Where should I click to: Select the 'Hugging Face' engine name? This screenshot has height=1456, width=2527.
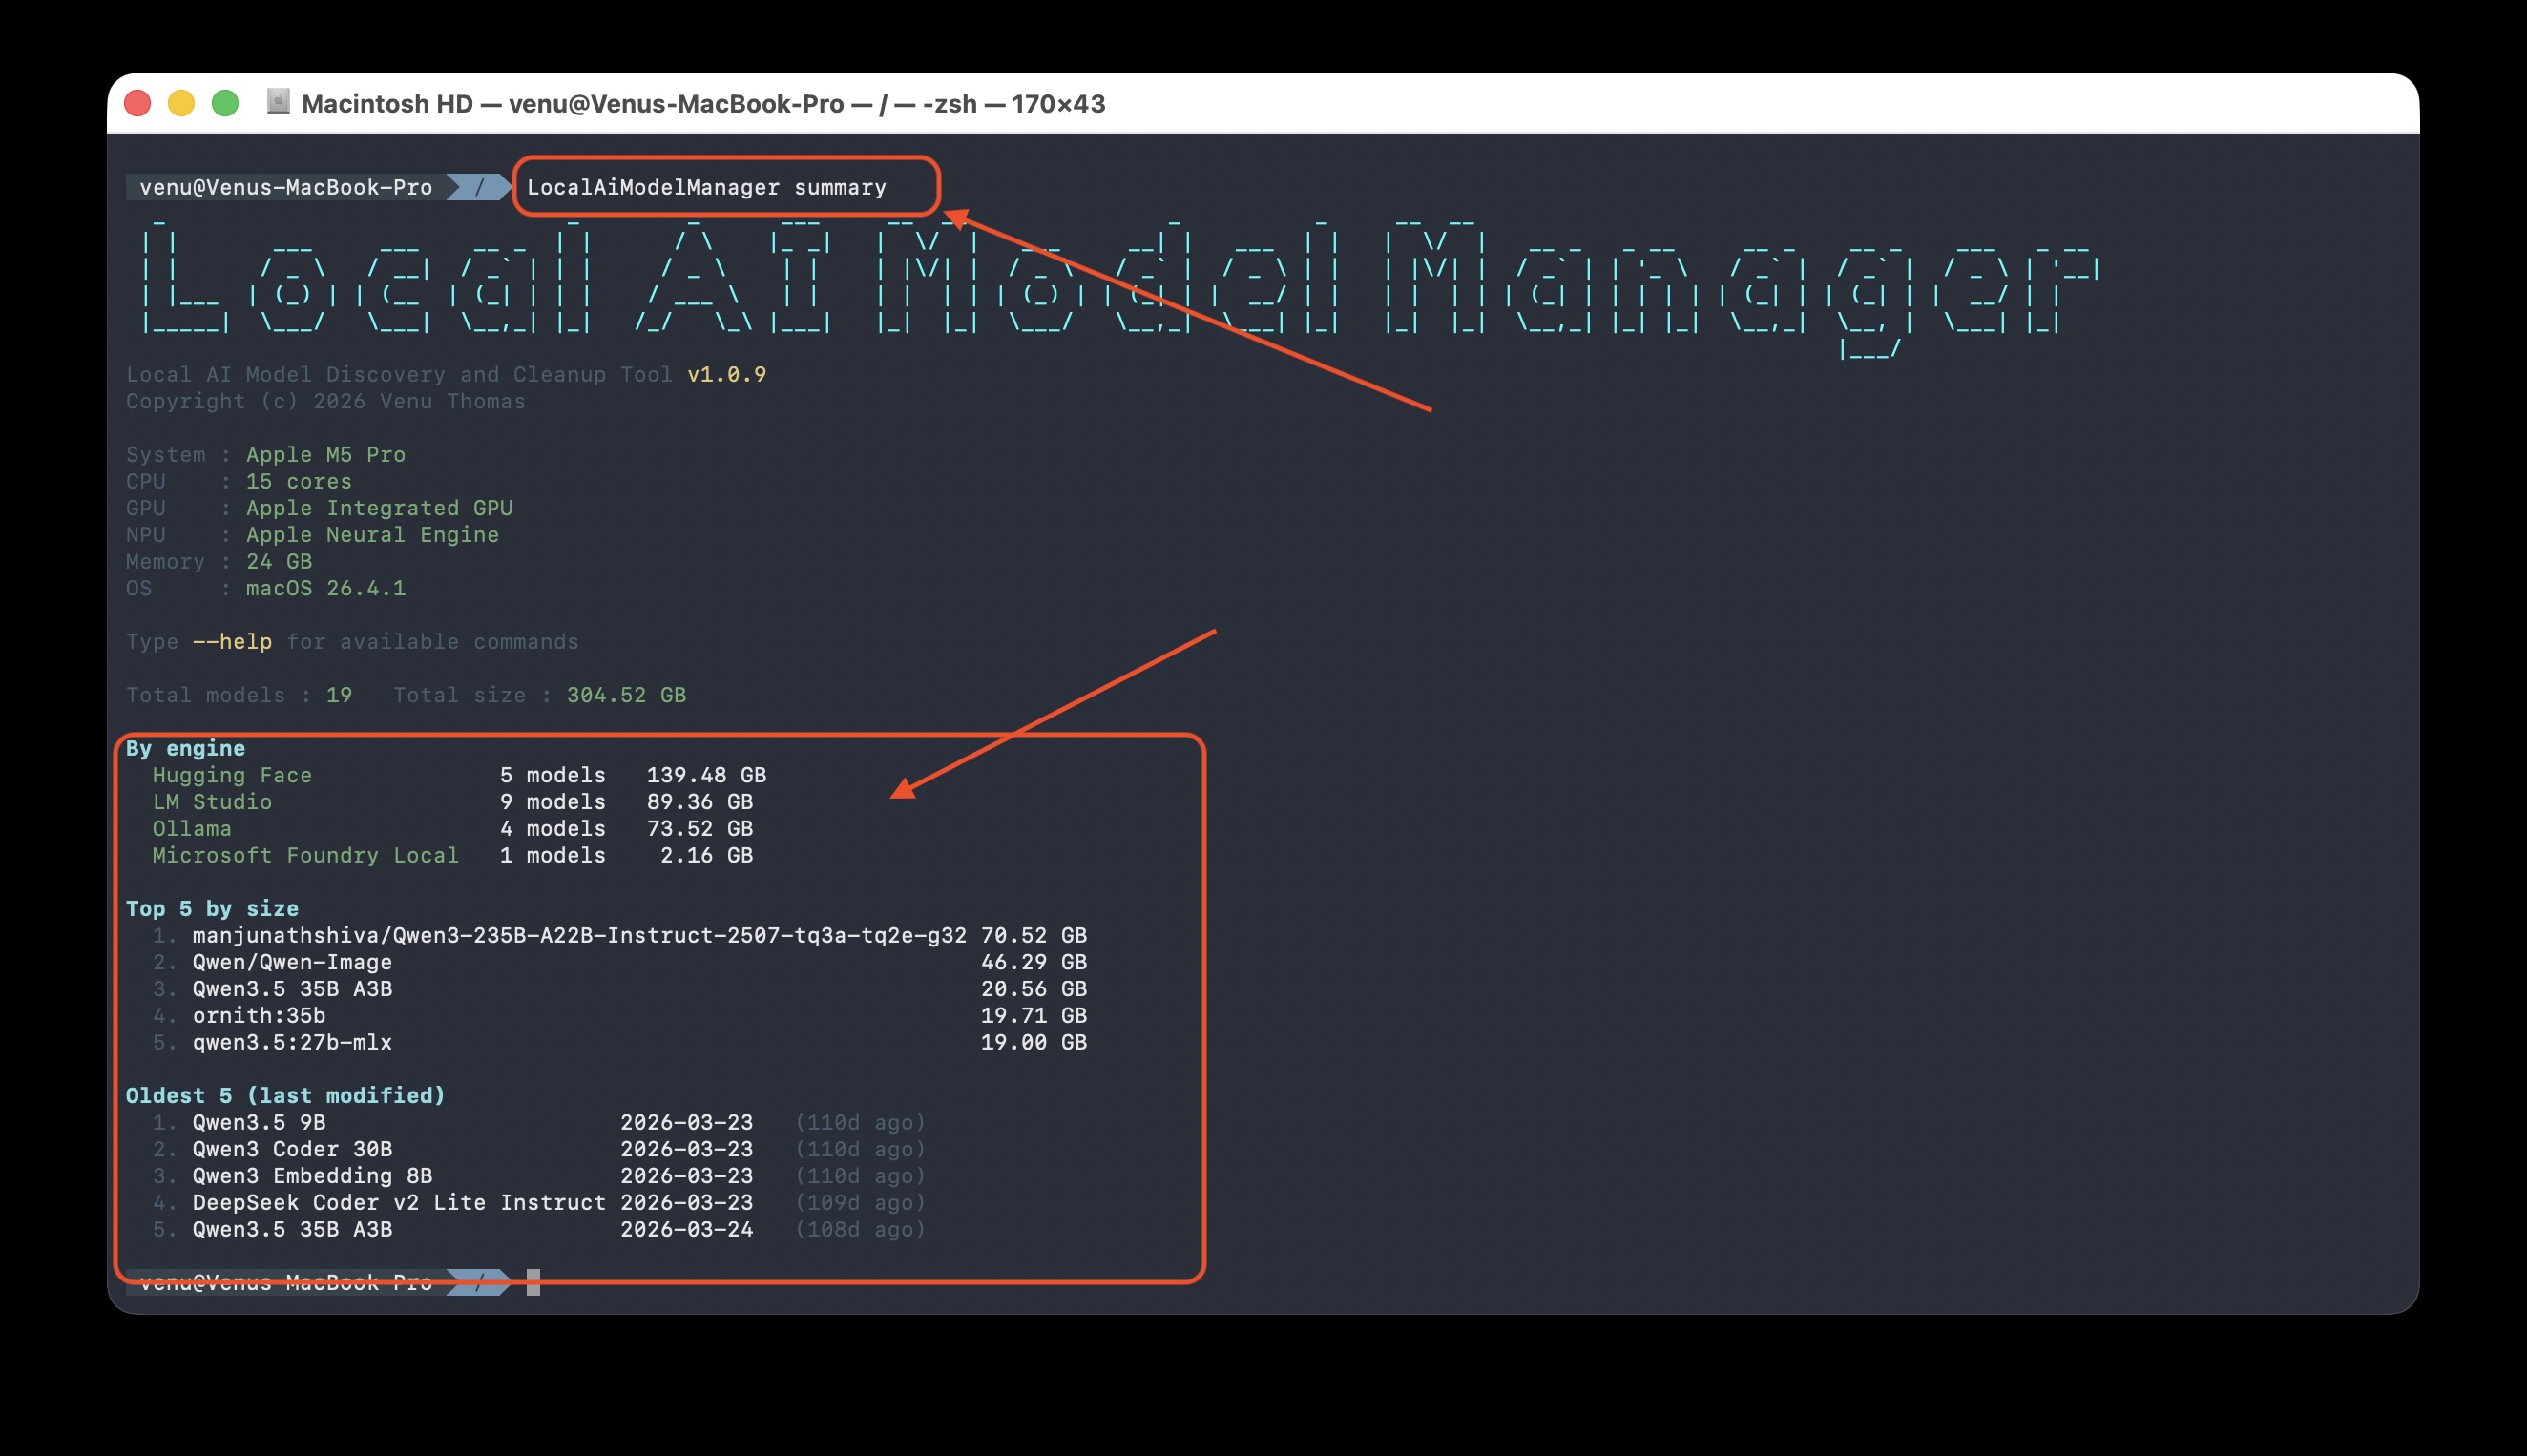click(232, 775)
